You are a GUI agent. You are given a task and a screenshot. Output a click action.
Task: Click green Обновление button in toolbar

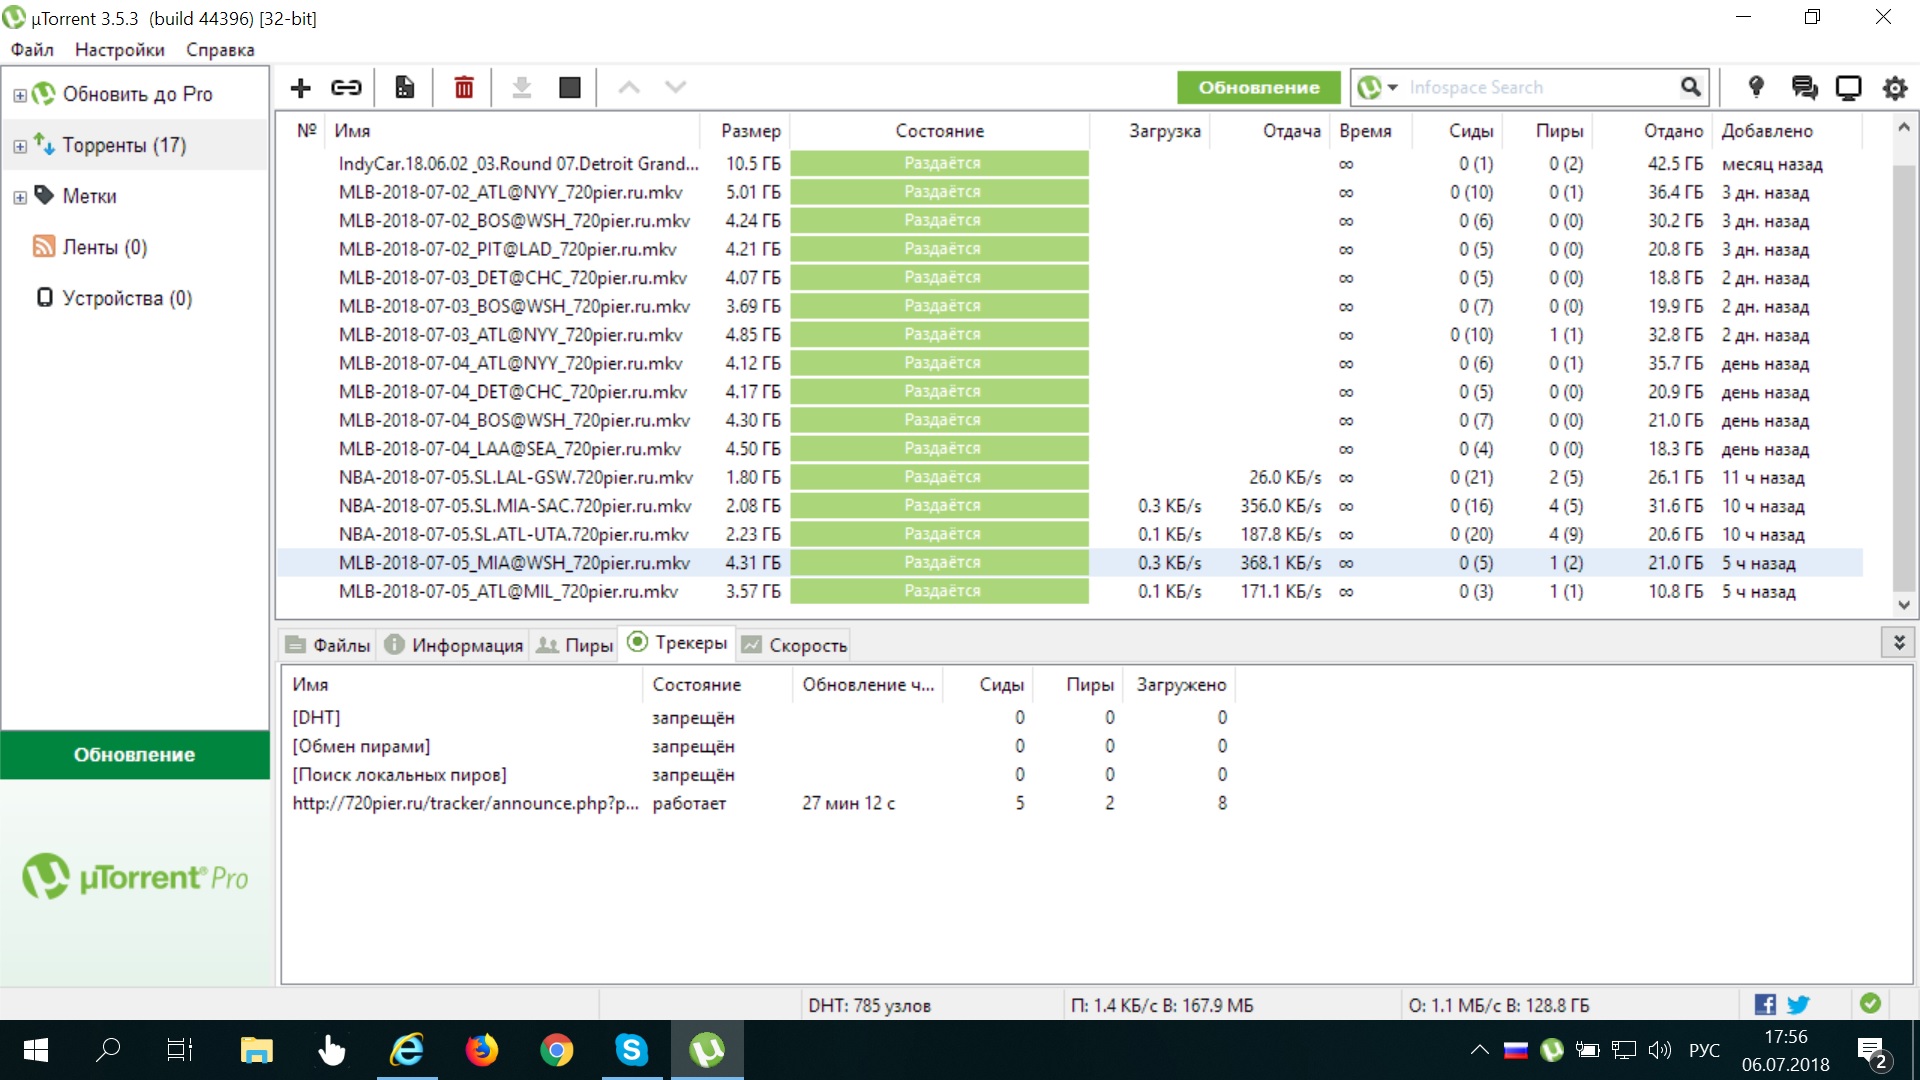pyautogui.click(x=1259, y=88)
